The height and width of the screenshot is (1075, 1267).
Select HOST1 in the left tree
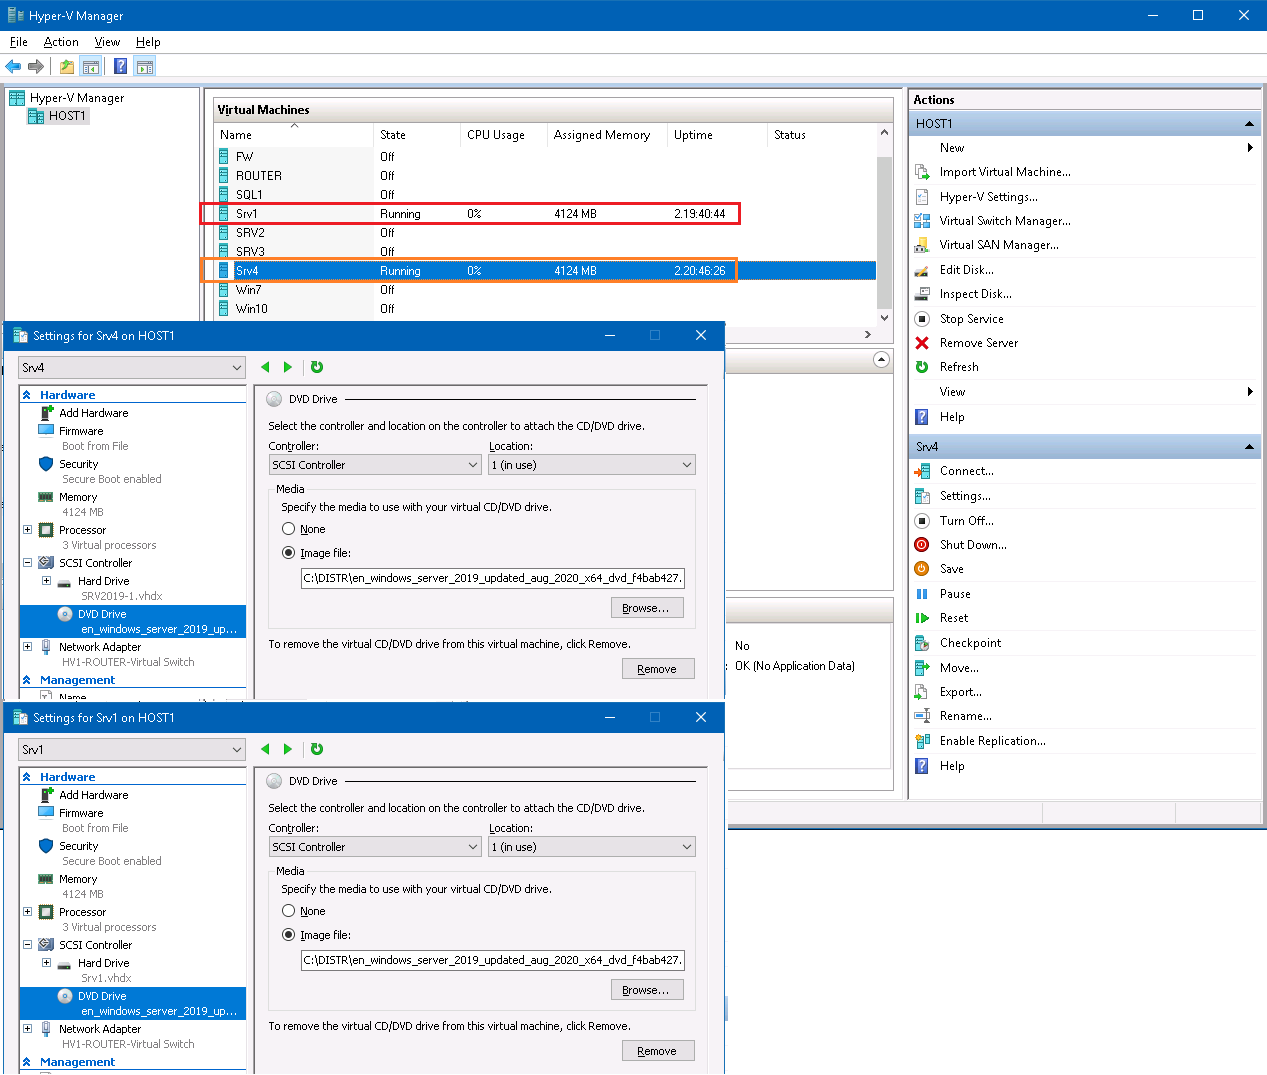tap(67, 116)
